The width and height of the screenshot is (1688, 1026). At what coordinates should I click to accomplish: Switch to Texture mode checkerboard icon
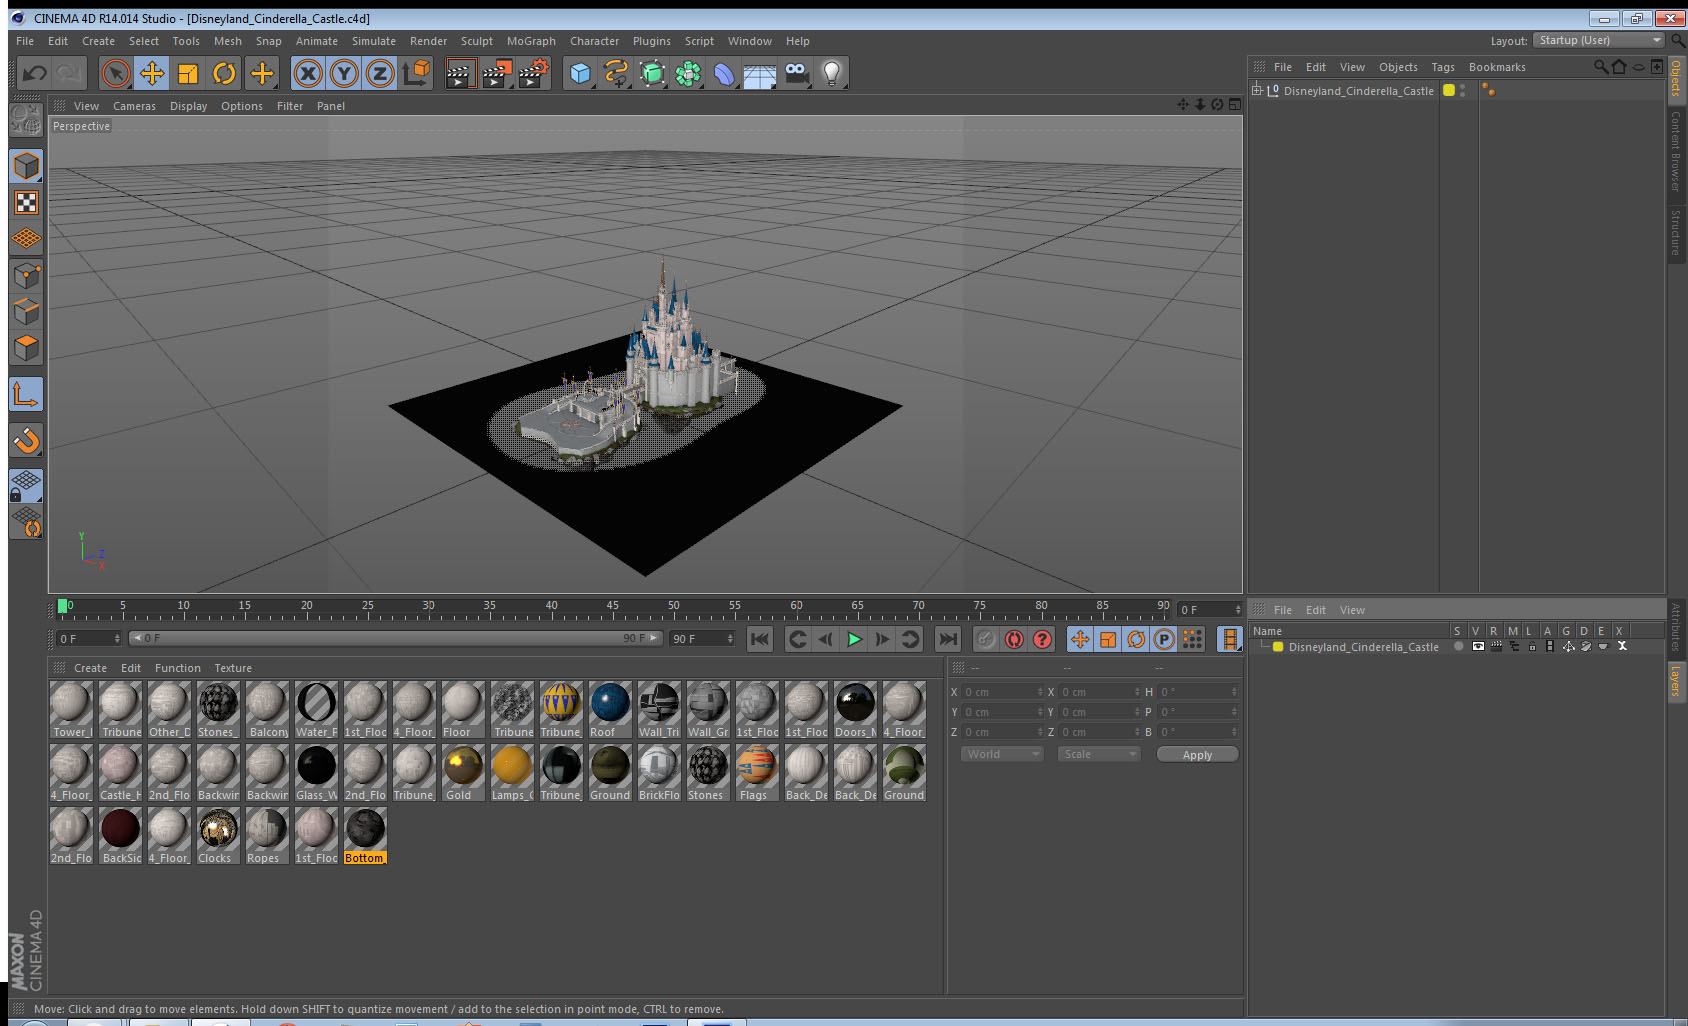coord(26,203)
